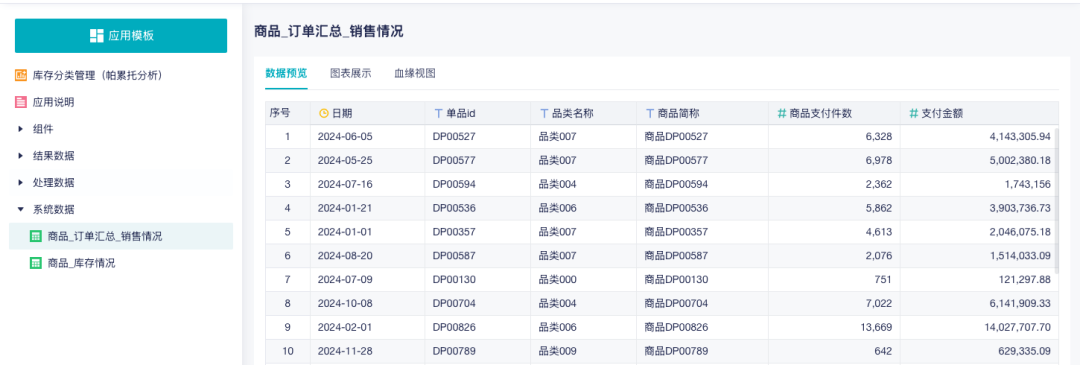Expand the 处理数据 tree node

point(21,182)
